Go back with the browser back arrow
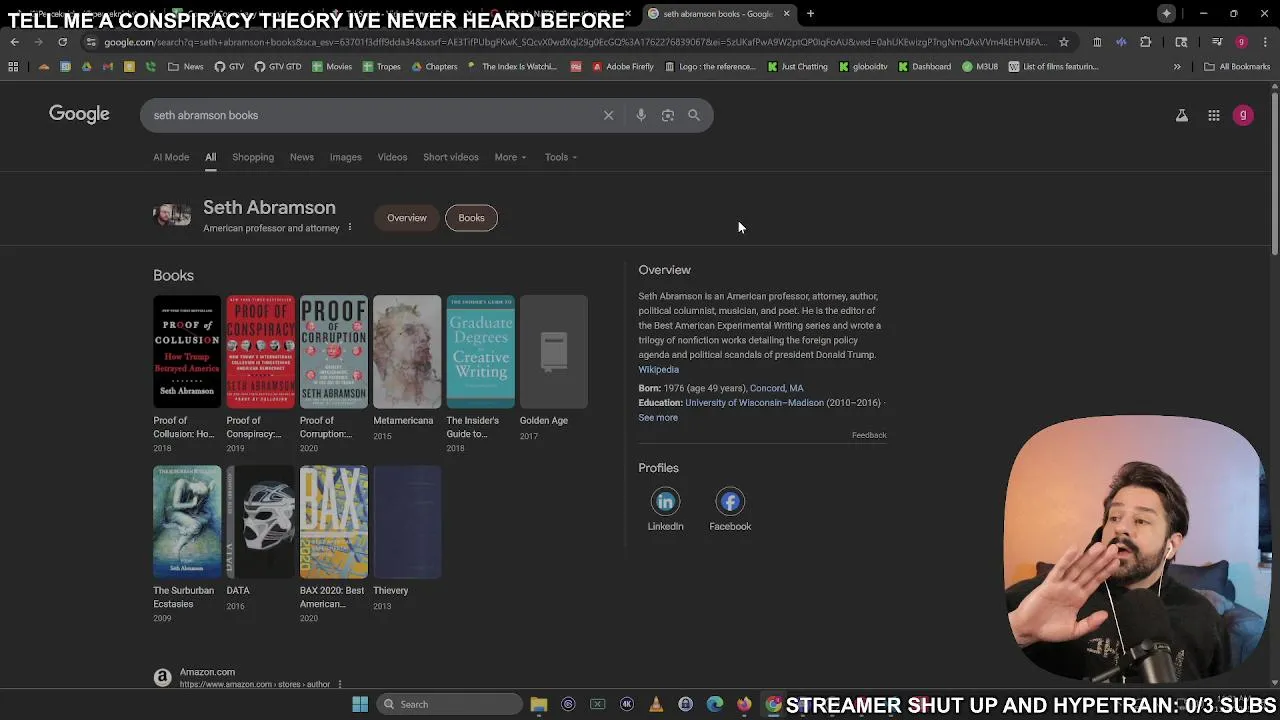 click(14, 42)
